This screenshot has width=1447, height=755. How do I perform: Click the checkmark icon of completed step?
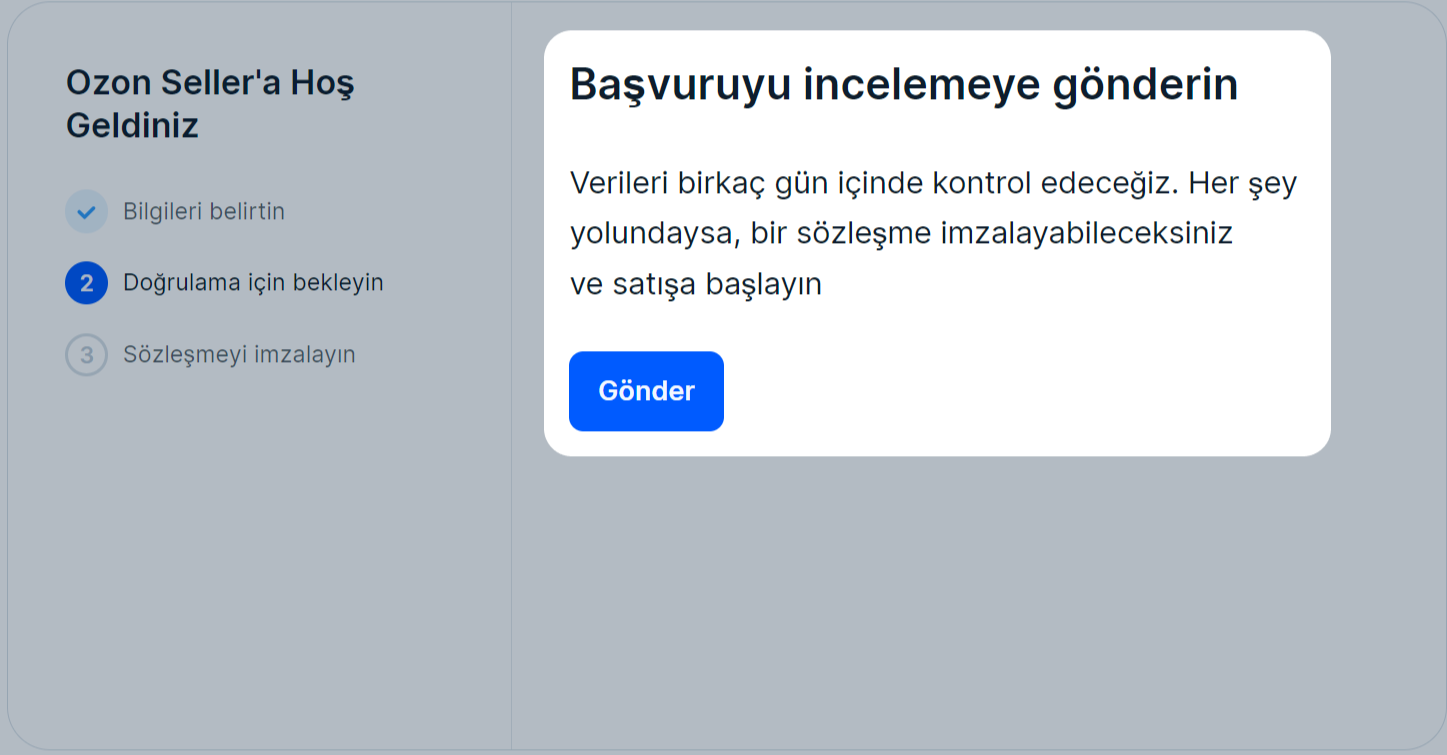pyautogui.click(x=86, y=212)
